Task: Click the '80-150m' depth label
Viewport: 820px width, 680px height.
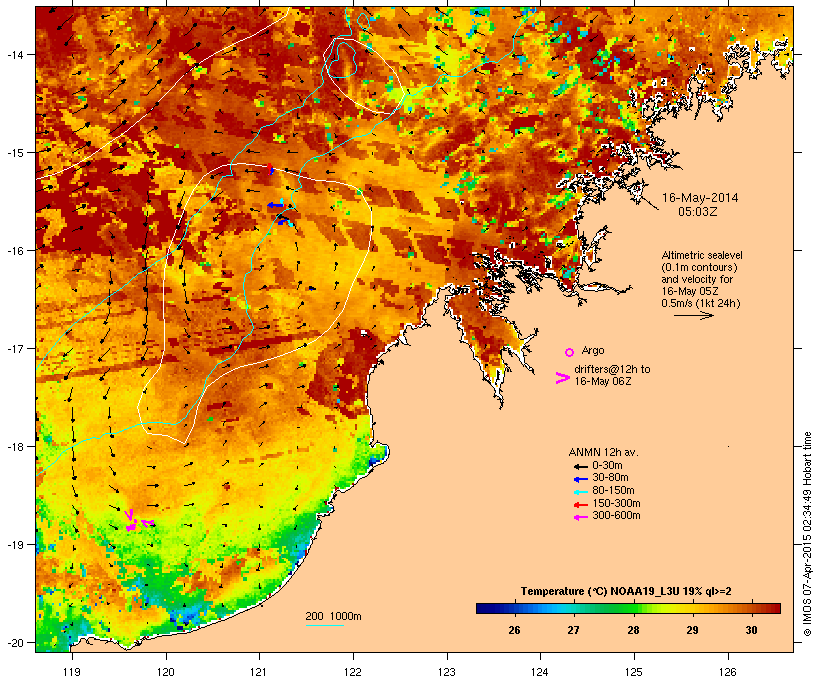Action: point(613,491)
